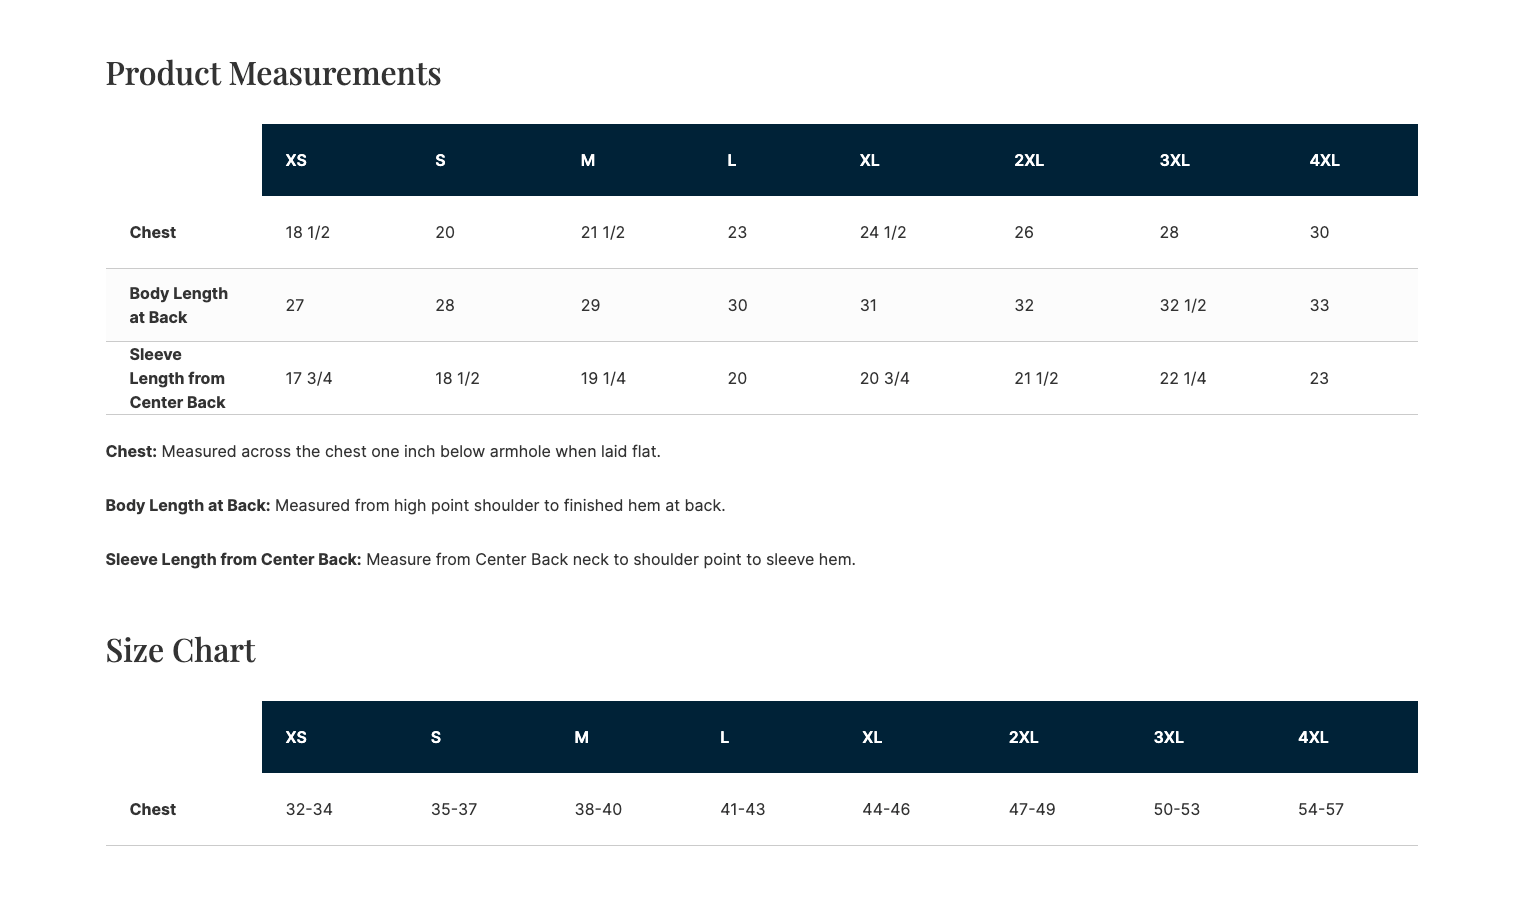Click the 18 1/2 chest value for XS
Screen dimensions: 1527x899
coord(307,232)
